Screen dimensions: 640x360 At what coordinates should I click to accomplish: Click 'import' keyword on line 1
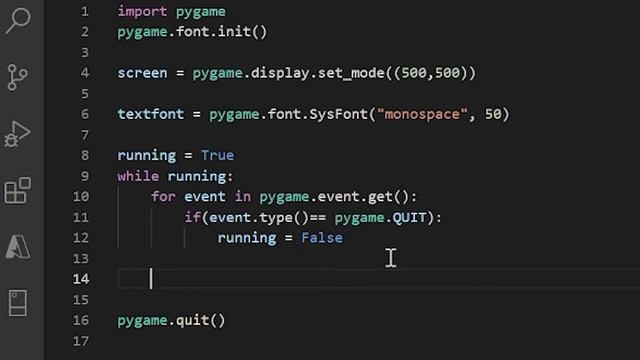click(142, 11)
